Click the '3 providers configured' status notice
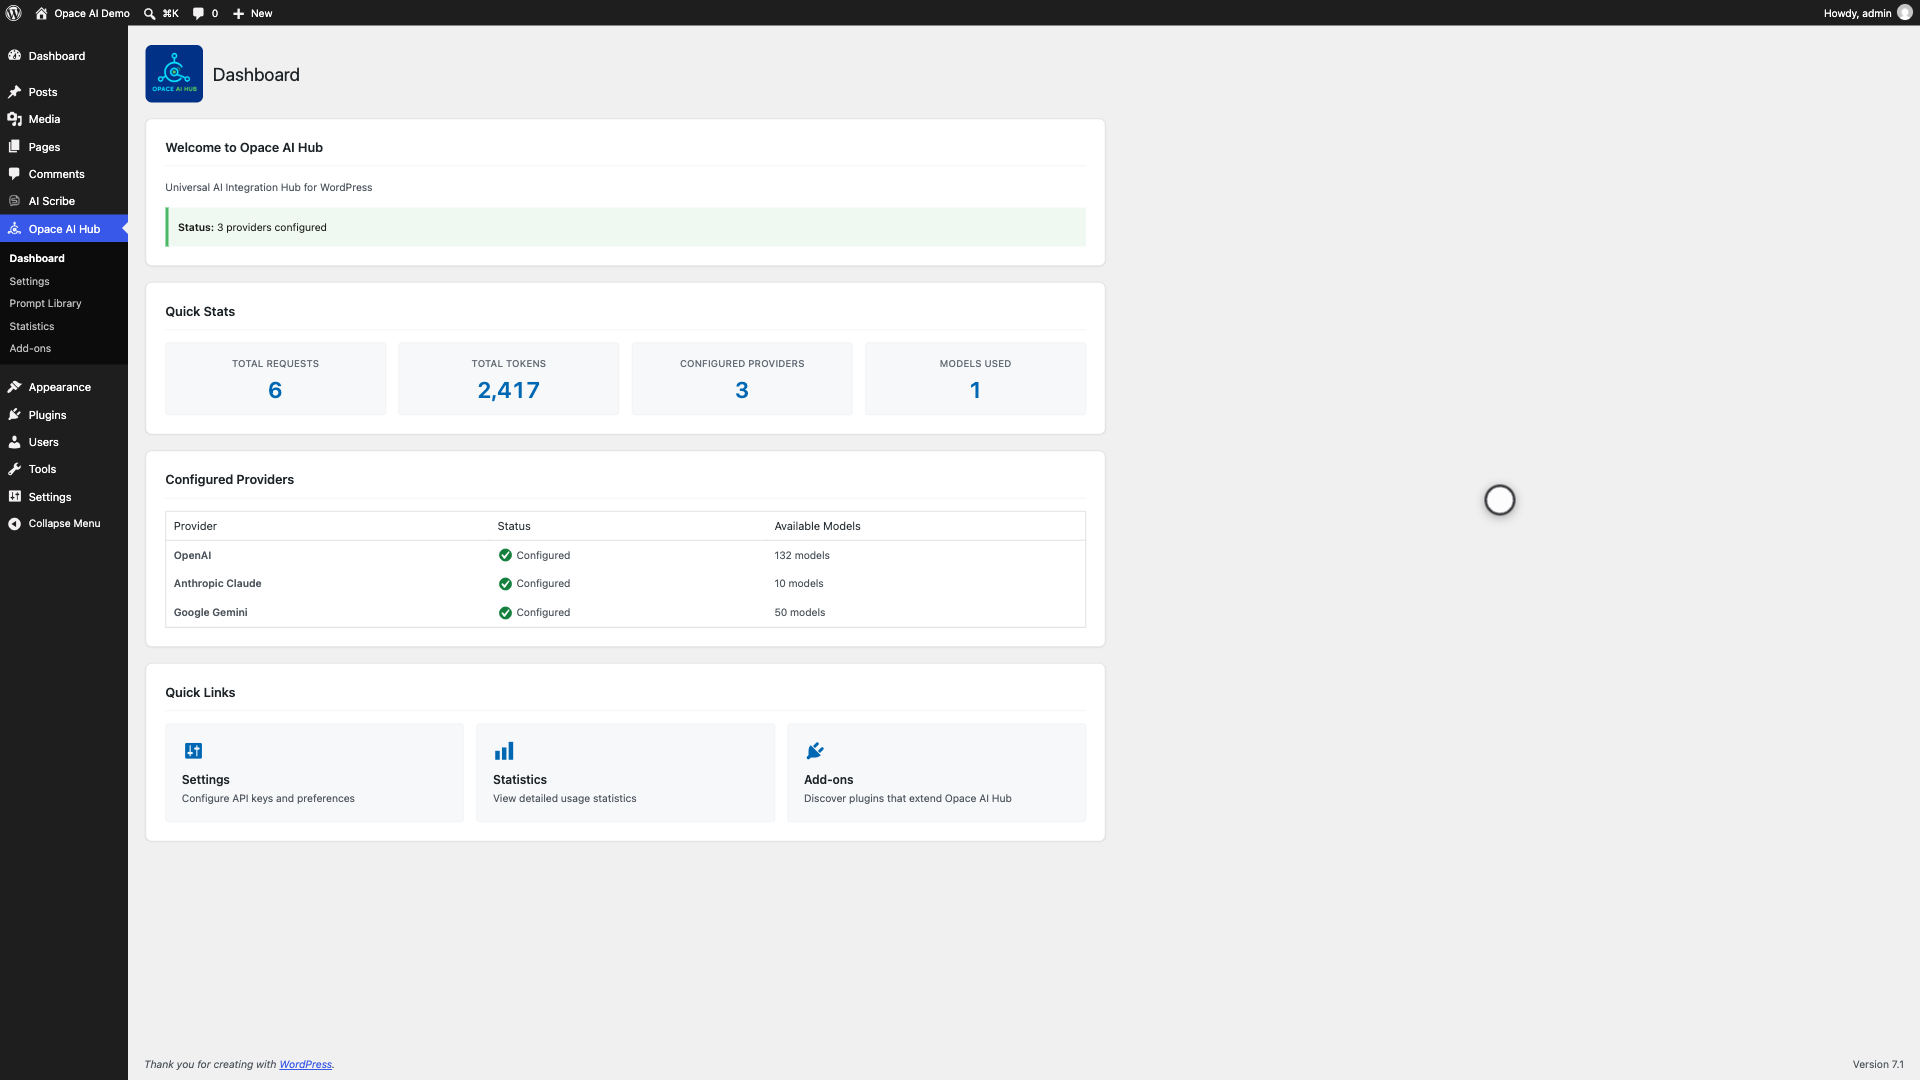 point(625,227)
